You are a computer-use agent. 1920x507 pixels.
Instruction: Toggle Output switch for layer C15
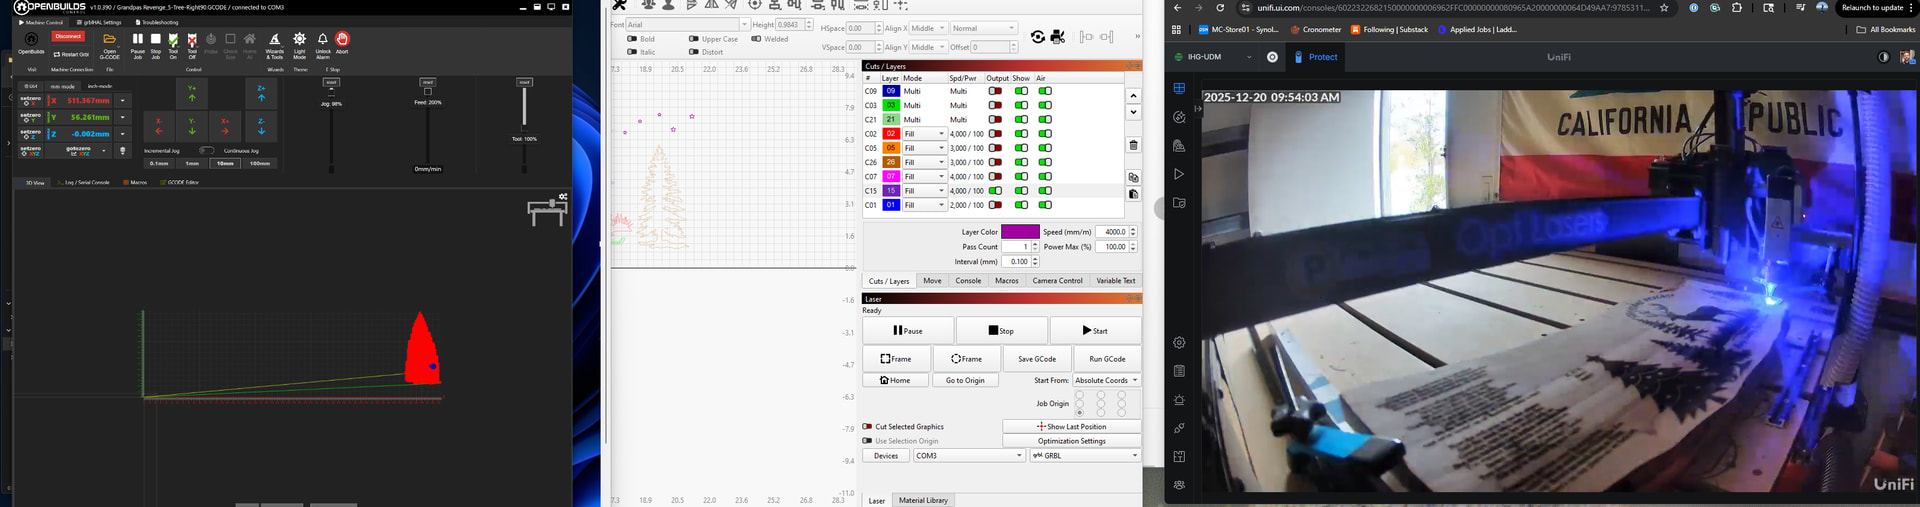(x=995, y=191)
